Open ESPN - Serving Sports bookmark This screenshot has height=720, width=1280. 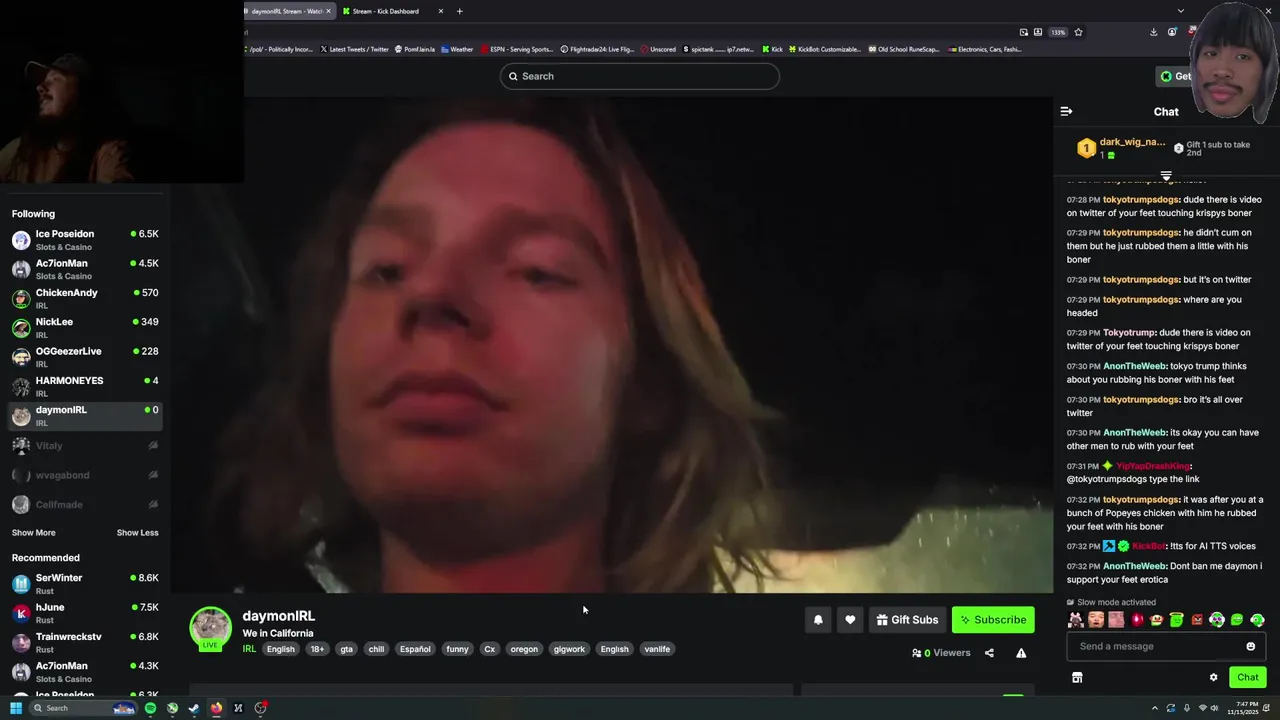[517, 49]
